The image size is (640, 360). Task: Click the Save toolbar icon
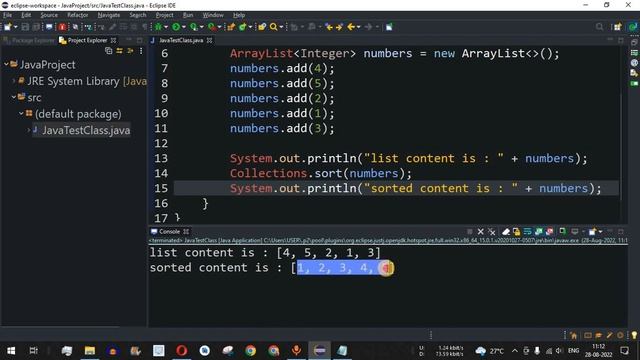click(x=25, y=27)
